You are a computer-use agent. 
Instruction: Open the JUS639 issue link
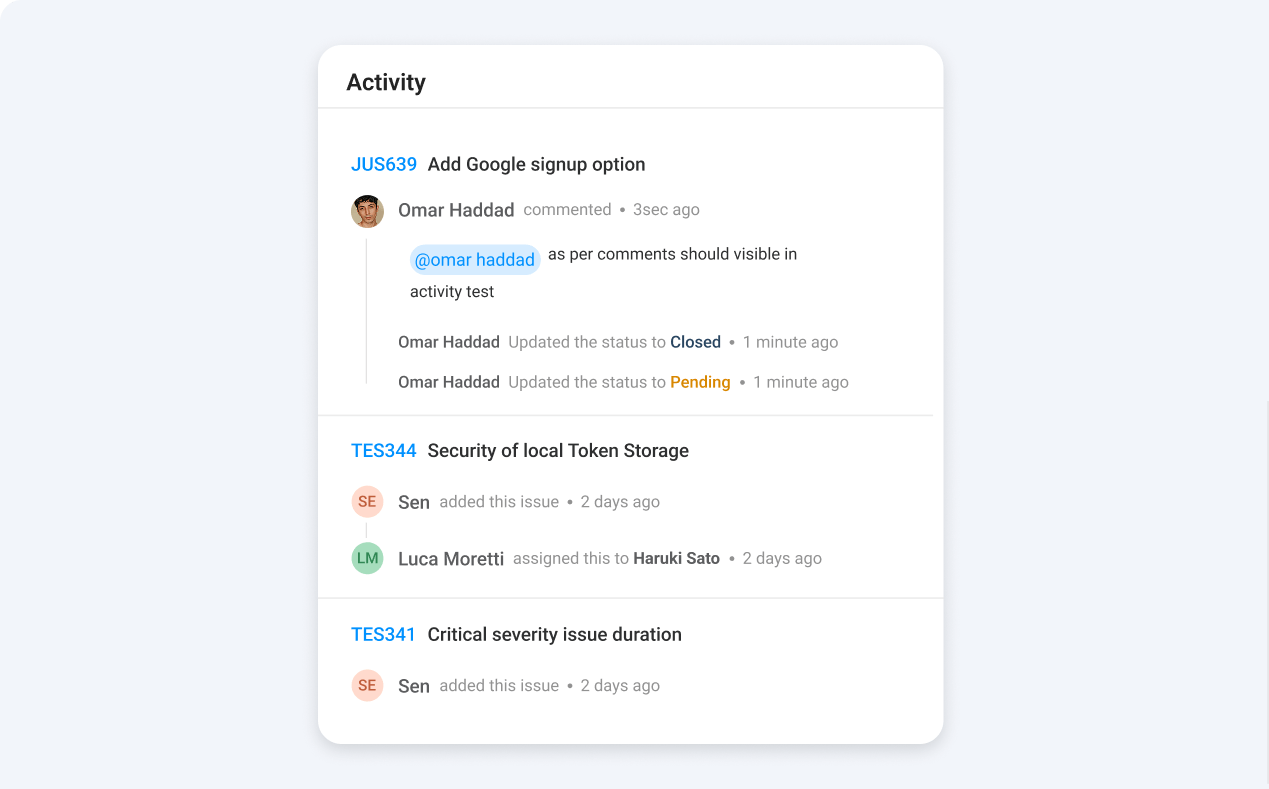point(383,165)
